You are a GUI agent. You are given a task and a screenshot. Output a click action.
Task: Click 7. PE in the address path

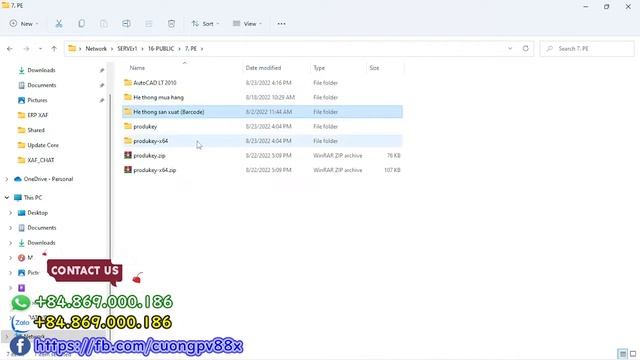tap(191, 49)
